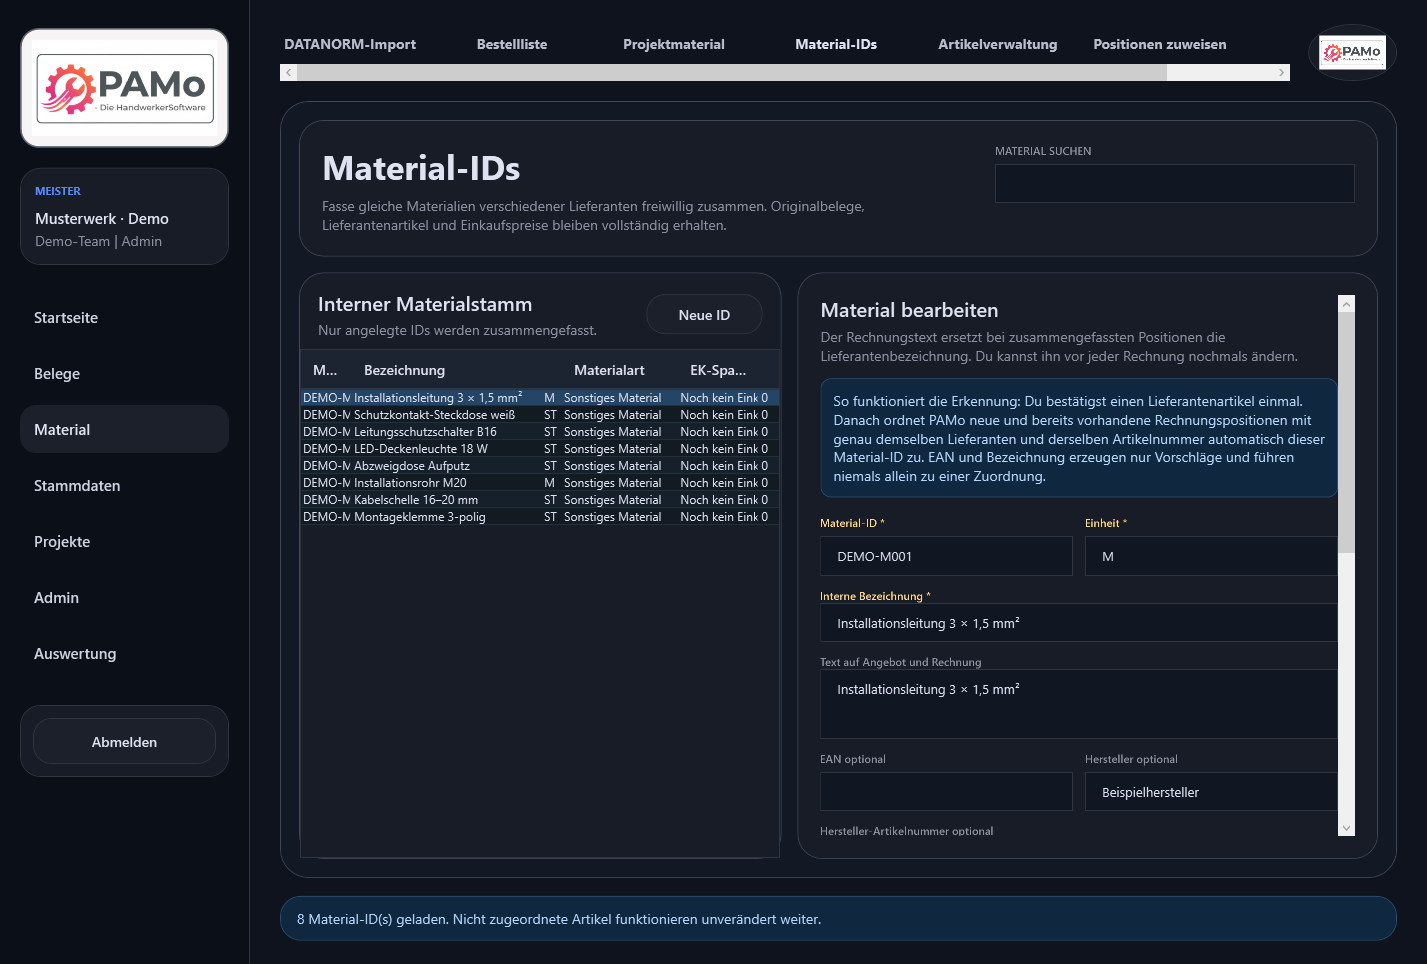This screenshot has height=964, width=1427.
Task: Open Stammdaten in the sidebar
Action: click(124, 485)
